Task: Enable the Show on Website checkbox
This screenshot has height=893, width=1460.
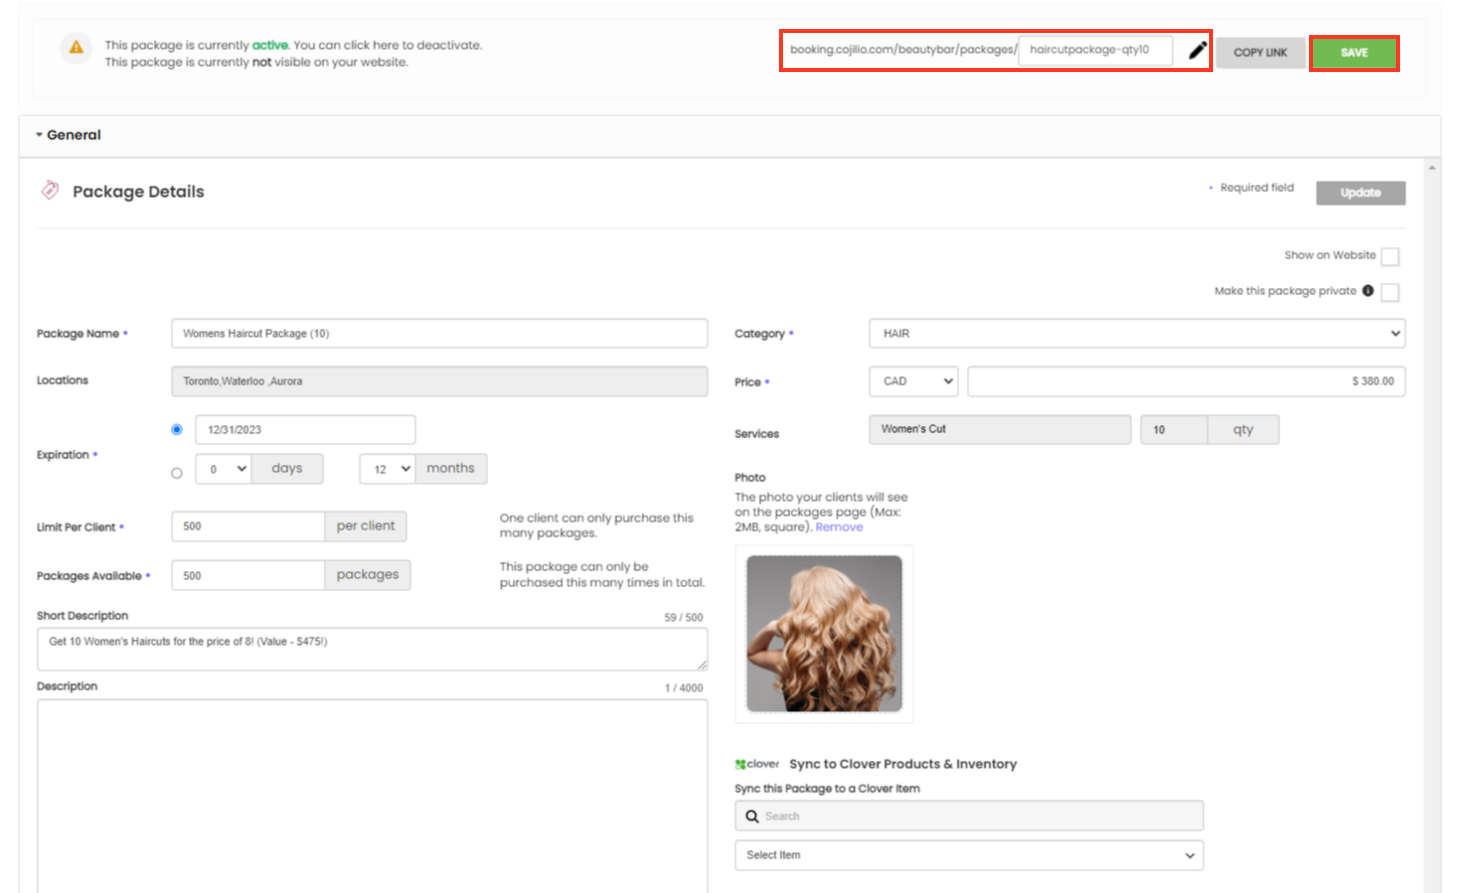Action: click(x=1390, y=256)
